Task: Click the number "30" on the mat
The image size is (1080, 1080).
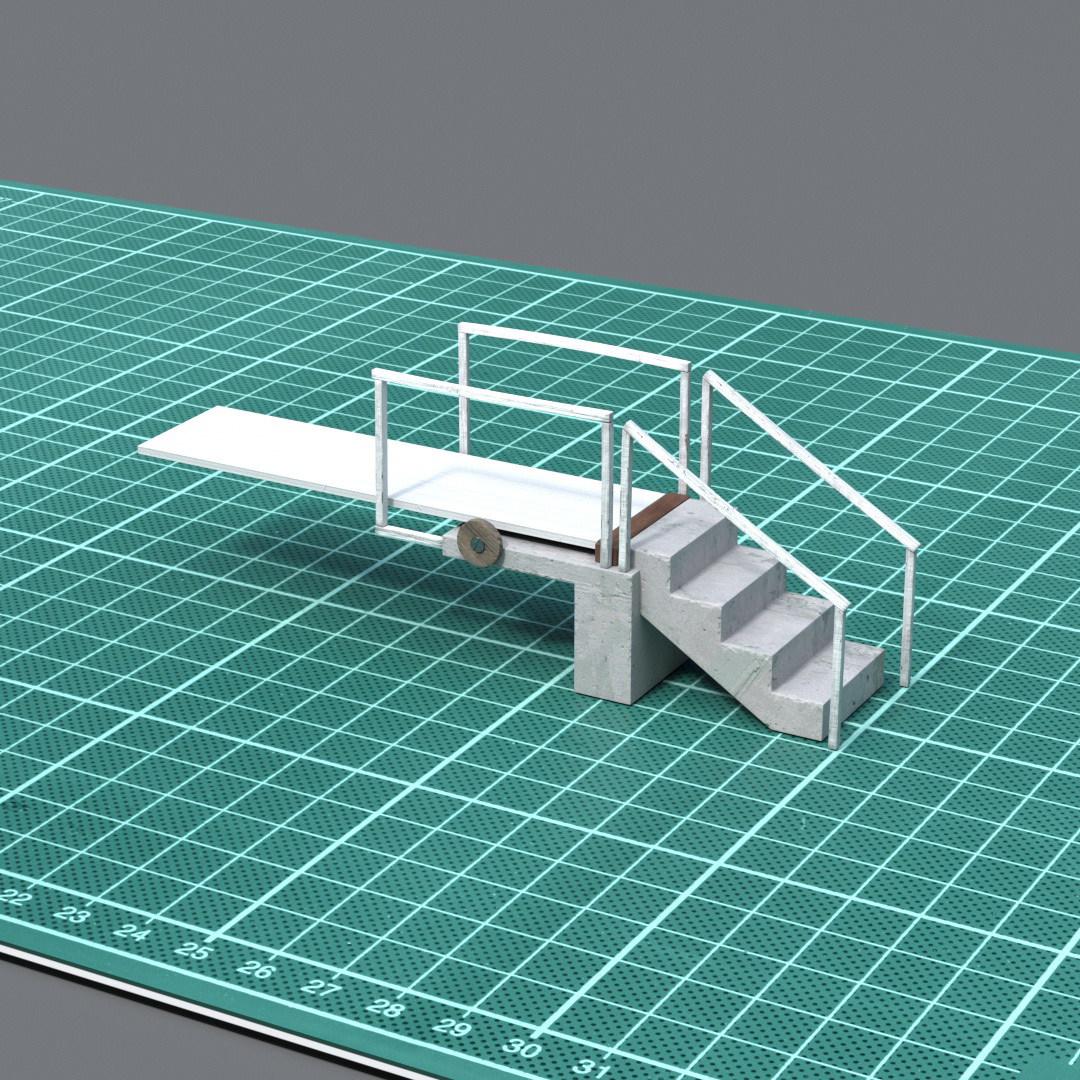Action: tap(521, 1049)
